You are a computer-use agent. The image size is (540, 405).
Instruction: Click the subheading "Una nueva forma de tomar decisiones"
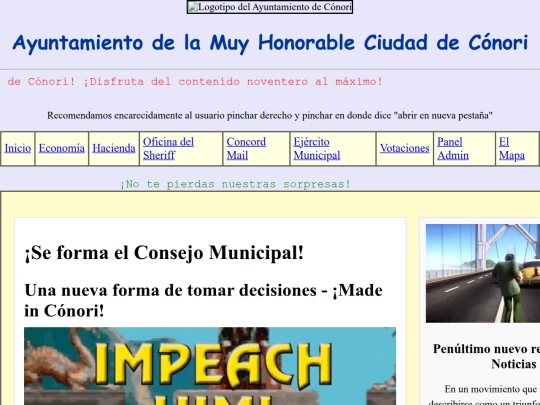(204, 300)
